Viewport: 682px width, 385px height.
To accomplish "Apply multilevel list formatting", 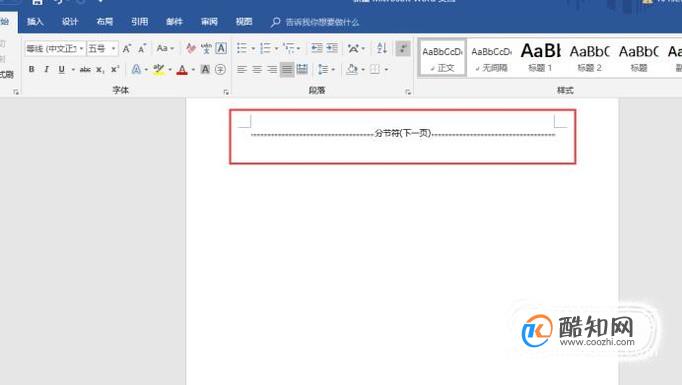I will (x=289, y=48).
